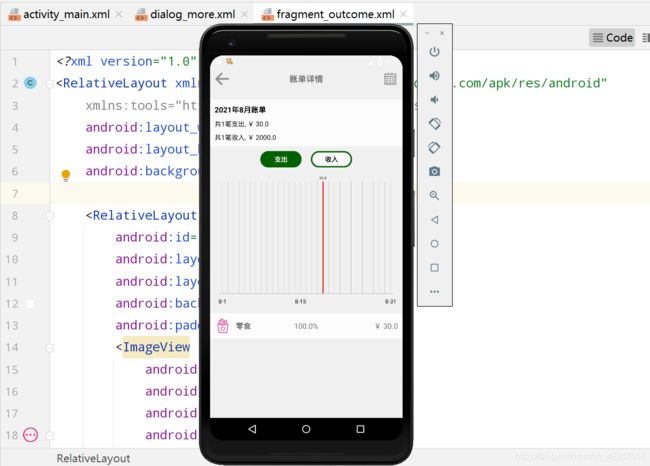The image size is (650, 466).
Task: Click the lightbulb intention icon on line 6
Action: click(x=65, y=175)
